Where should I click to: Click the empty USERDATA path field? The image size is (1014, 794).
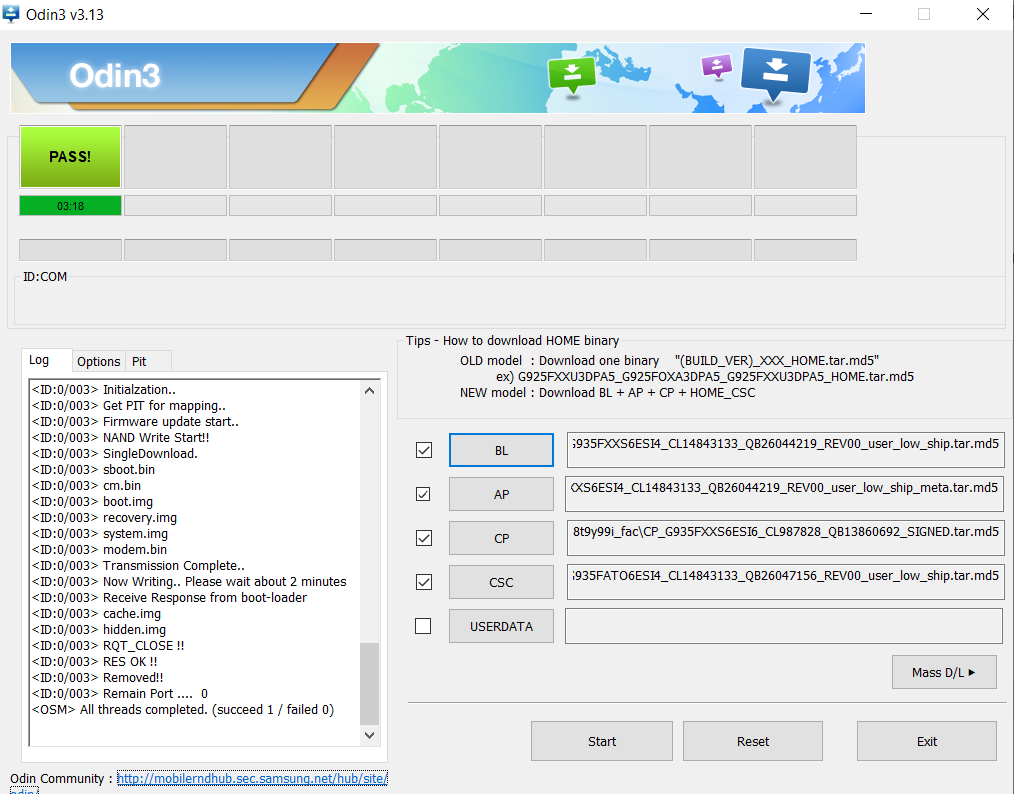pyautogui.click(x=784, y=626)
